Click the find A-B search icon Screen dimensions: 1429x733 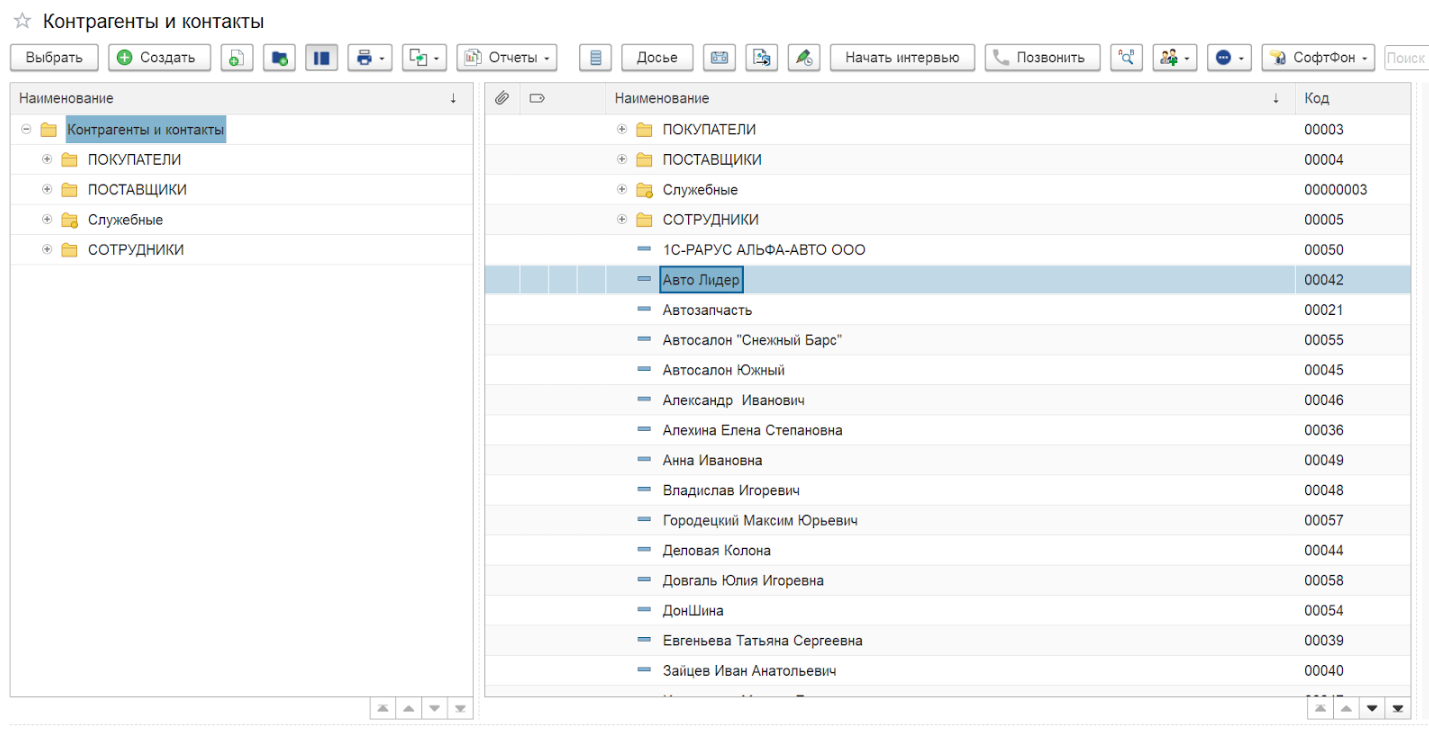(x=1126, y=58)
